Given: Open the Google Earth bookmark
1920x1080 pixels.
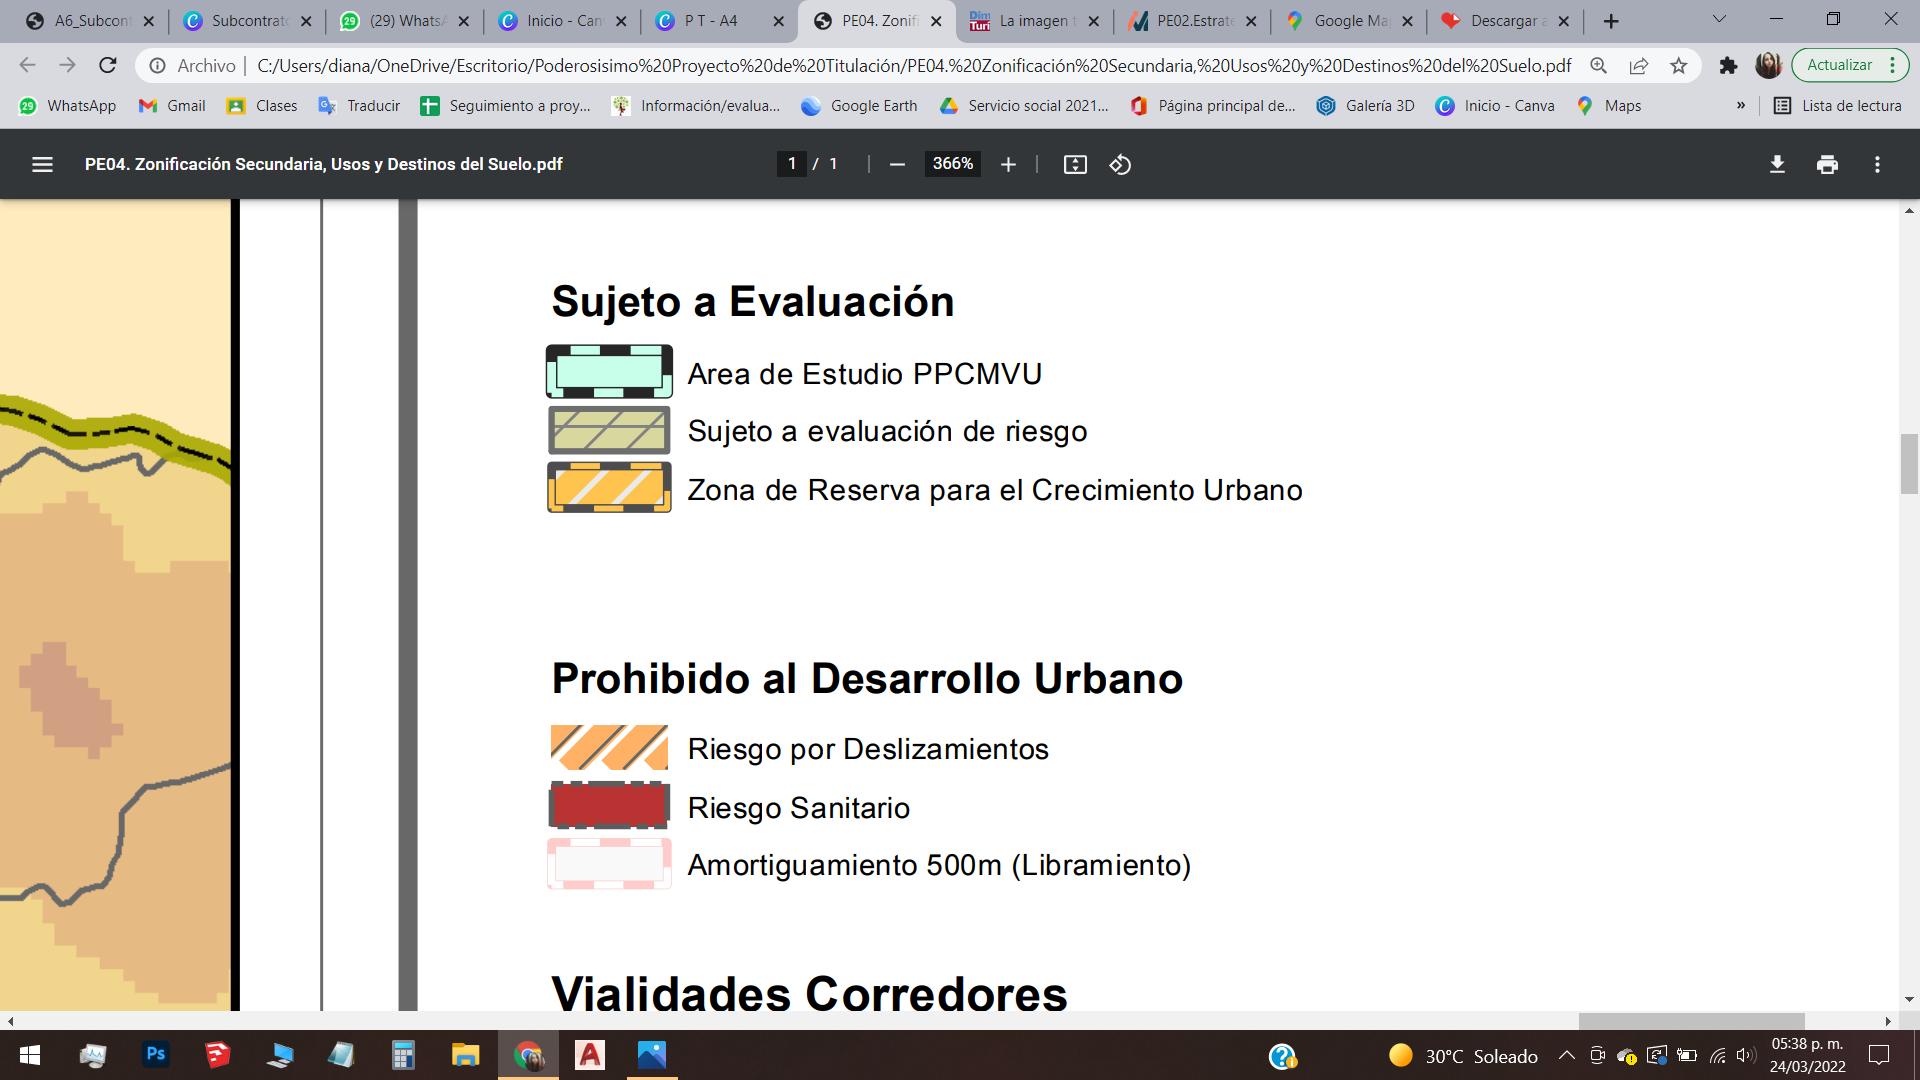Looking at the screenshot, I should 860,105.
